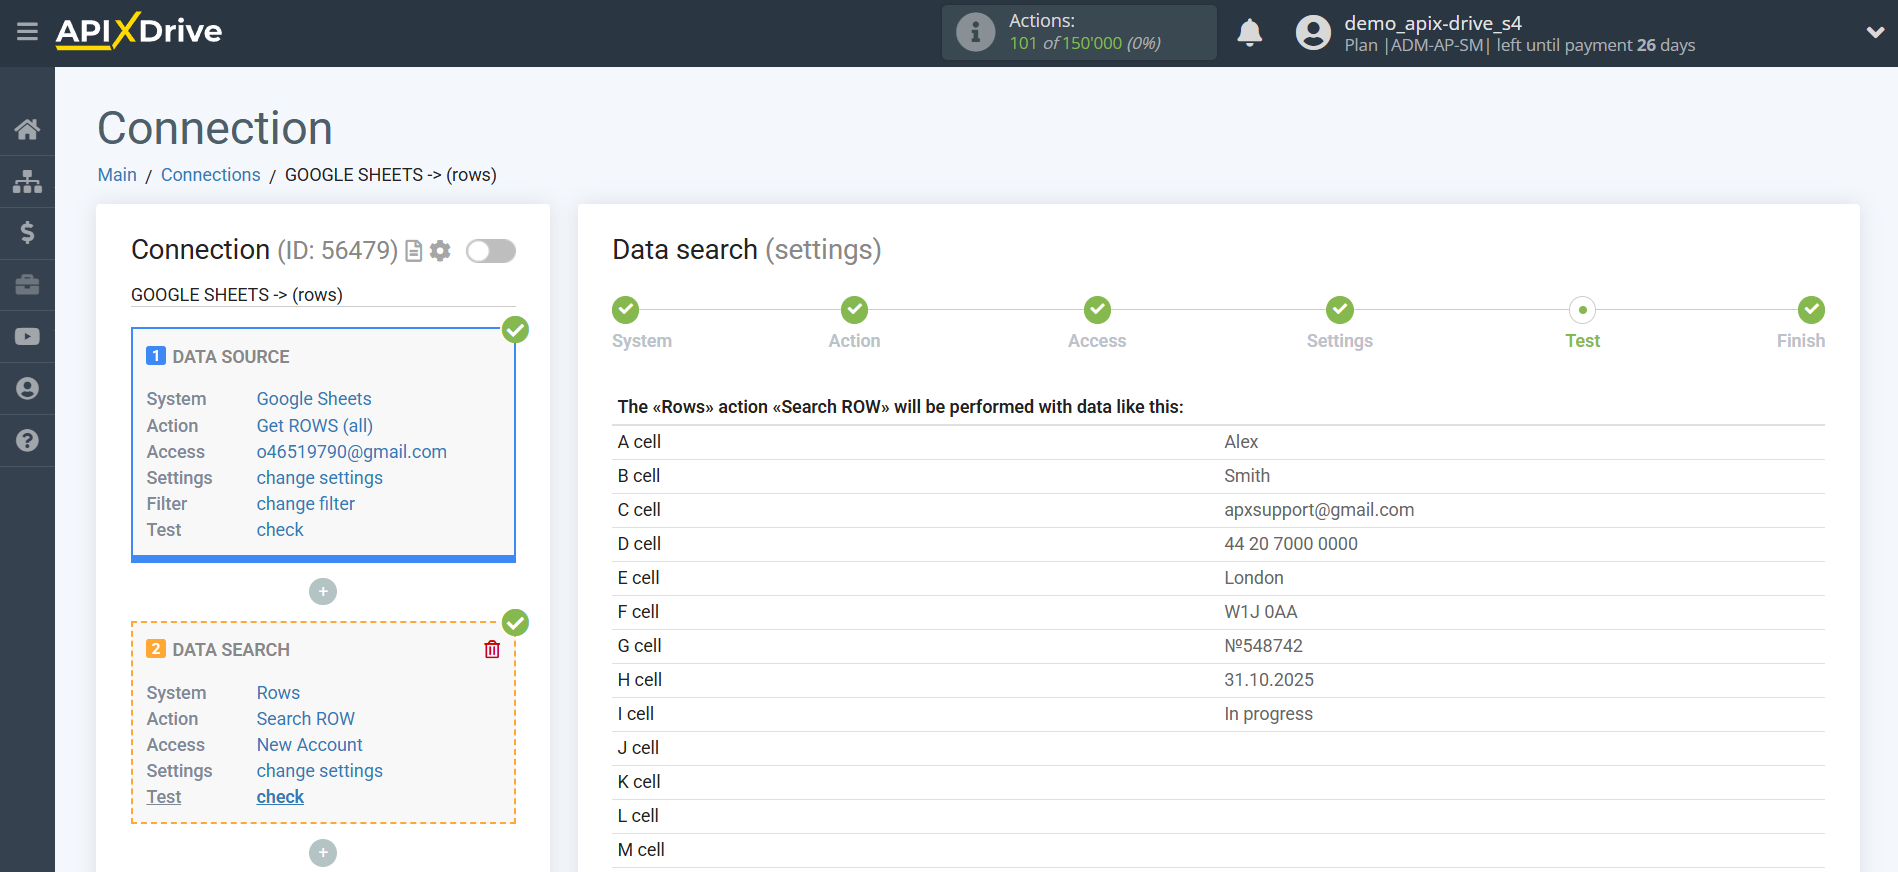The width and height of the screenshot is (1898, 872).
Task: Open the Get ROWS (all) action link
Action: 315,426
